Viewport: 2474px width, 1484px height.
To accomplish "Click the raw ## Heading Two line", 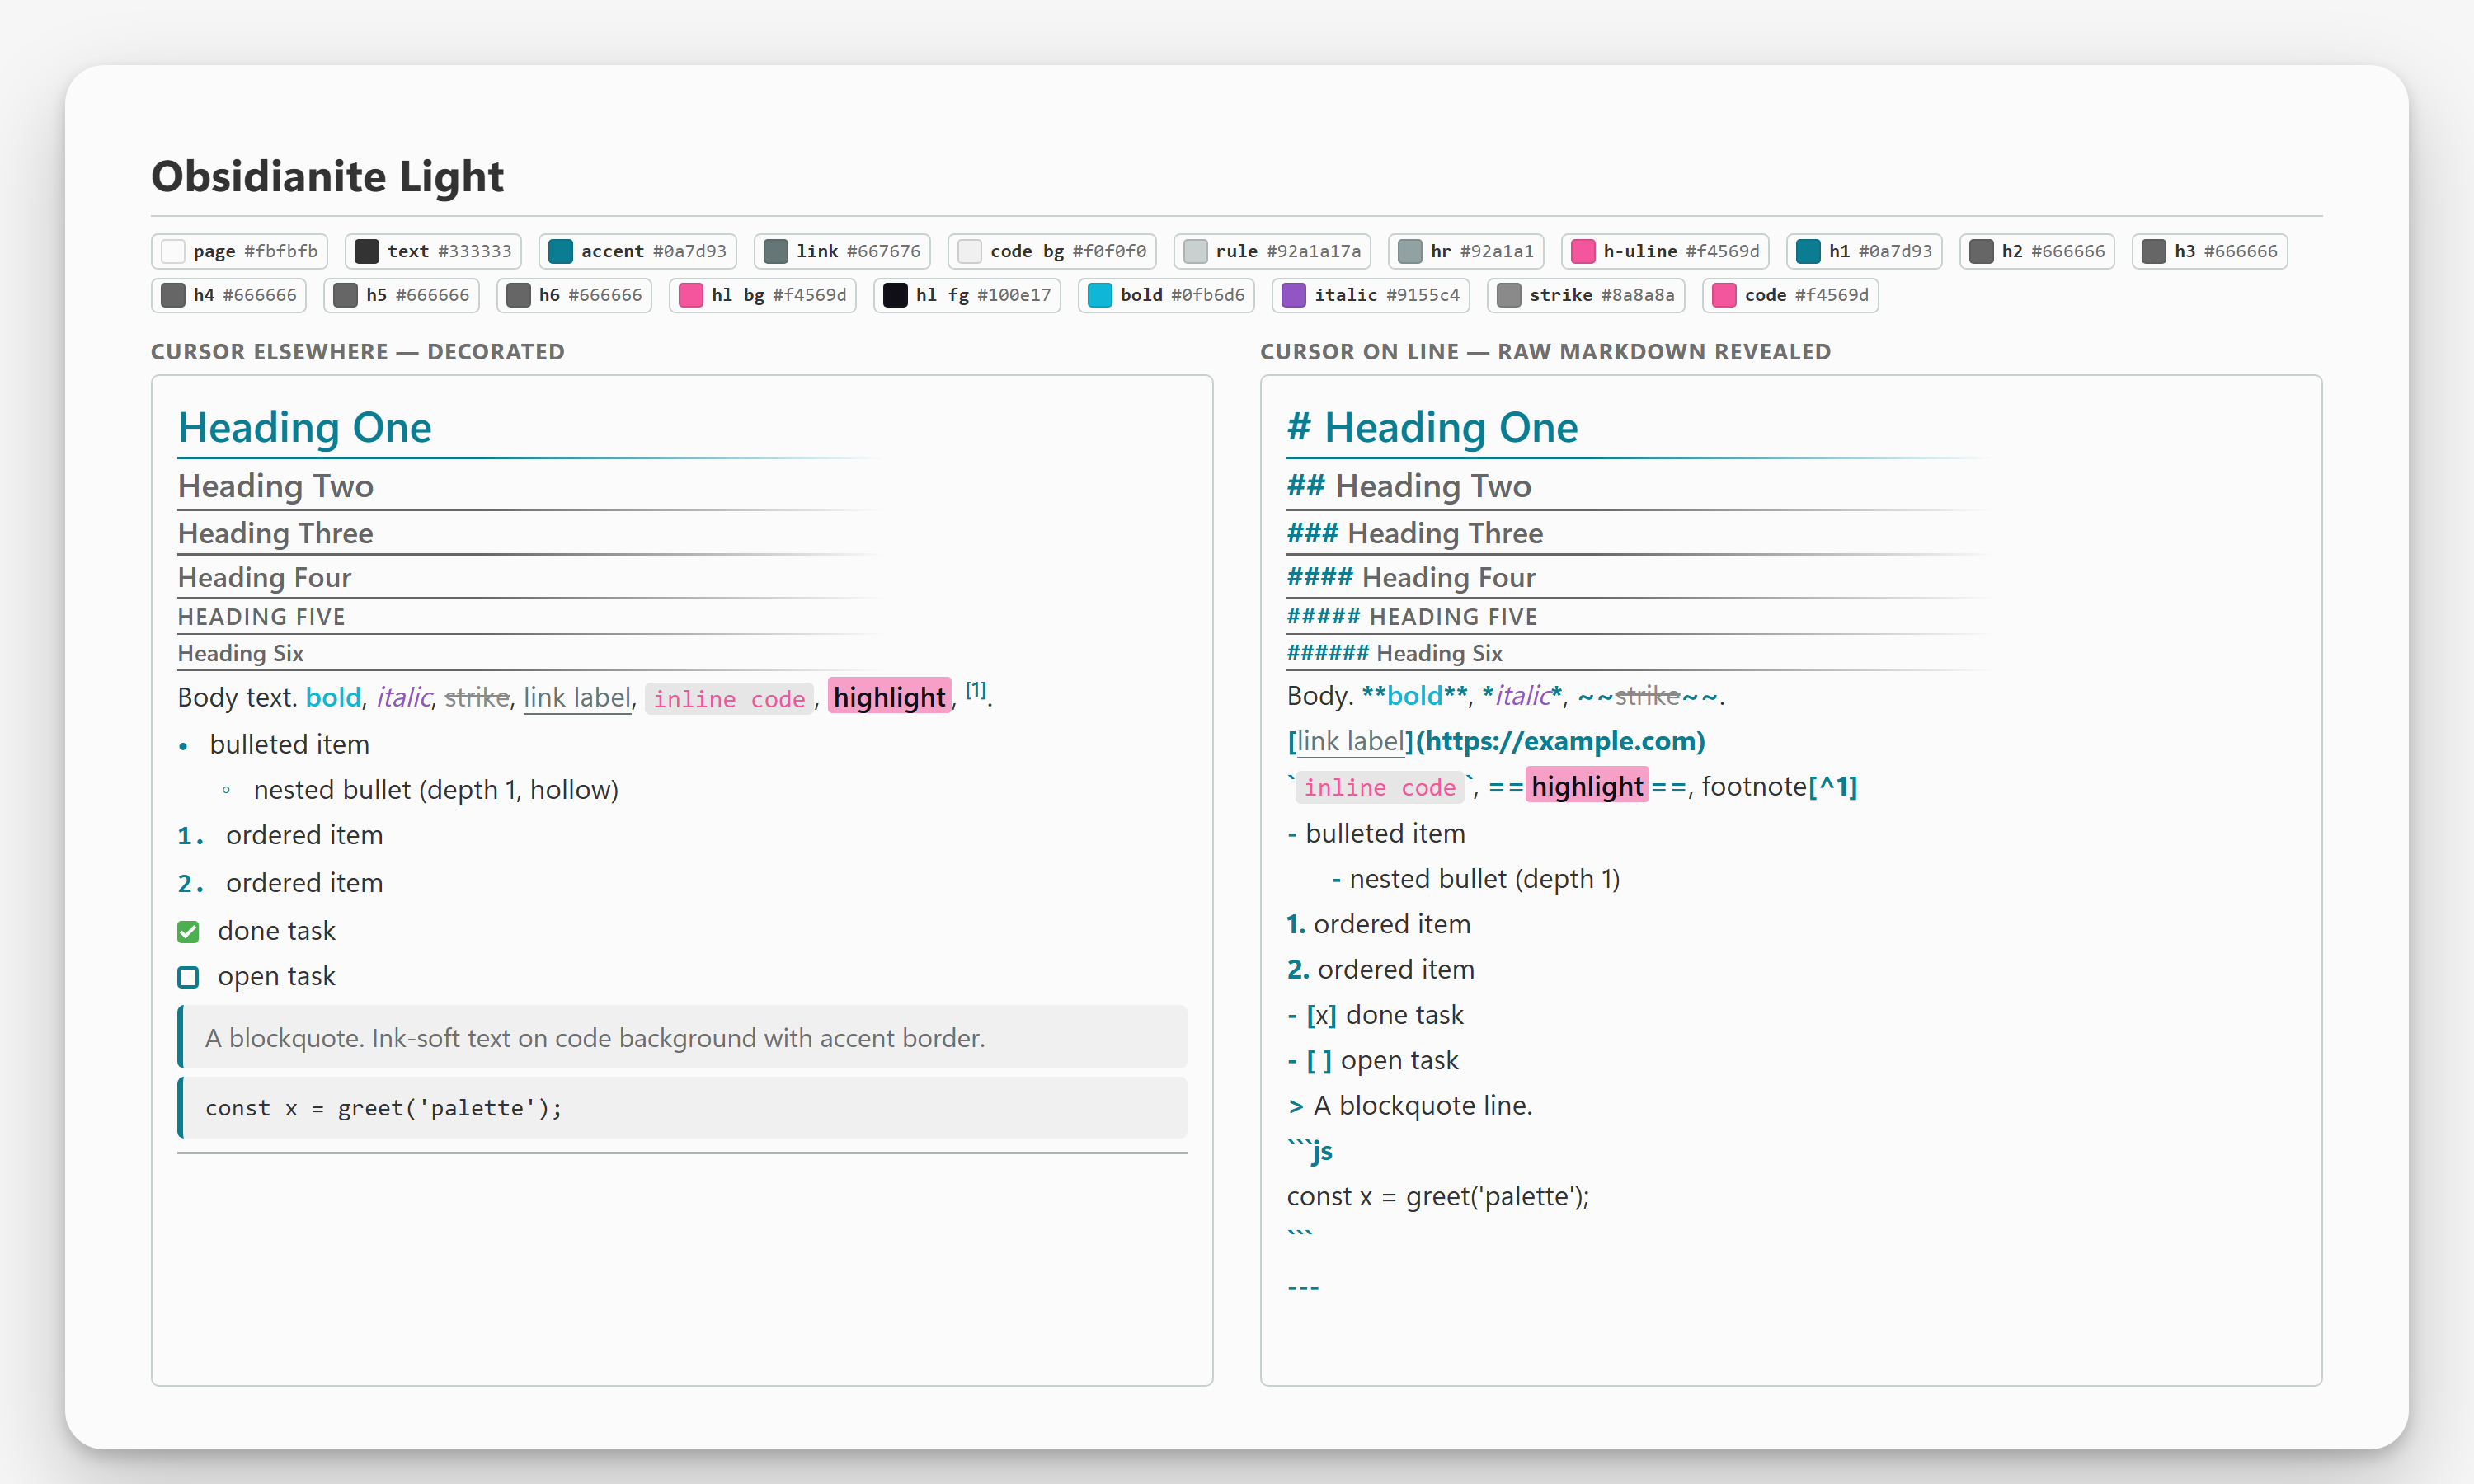I will (1409, 487).
